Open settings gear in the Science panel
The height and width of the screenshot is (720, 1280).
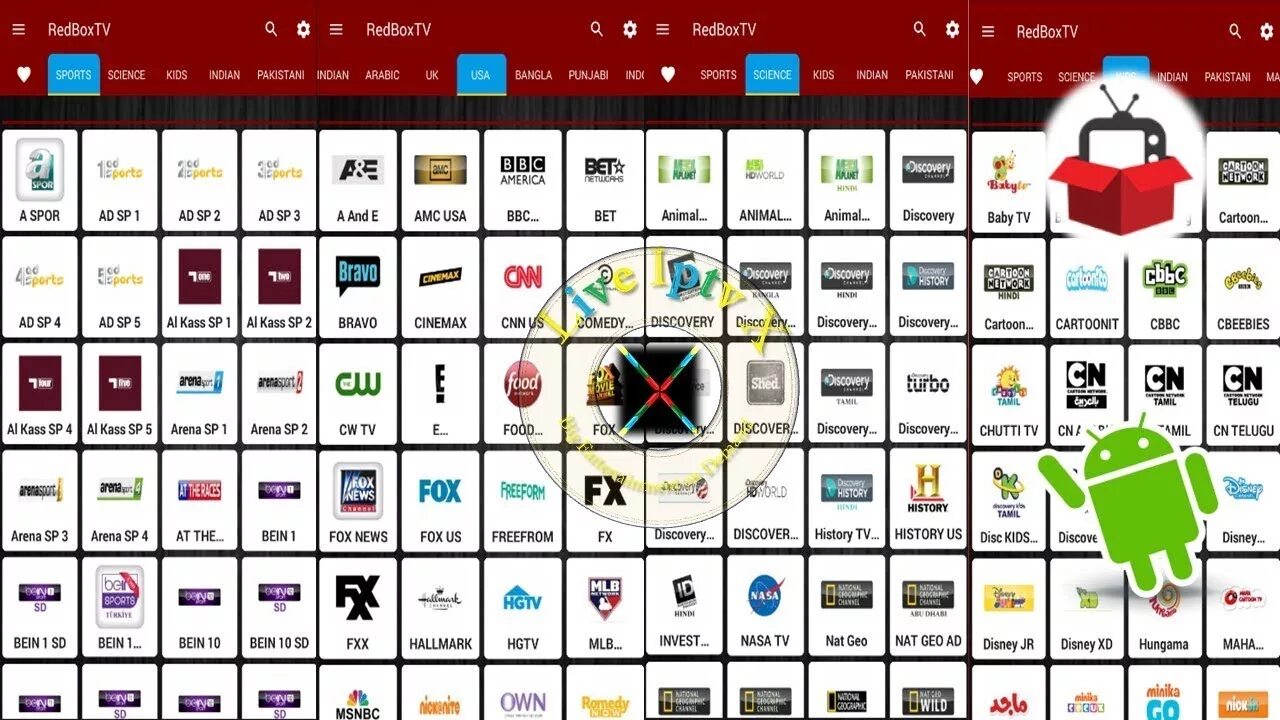[x=952, y=29]
